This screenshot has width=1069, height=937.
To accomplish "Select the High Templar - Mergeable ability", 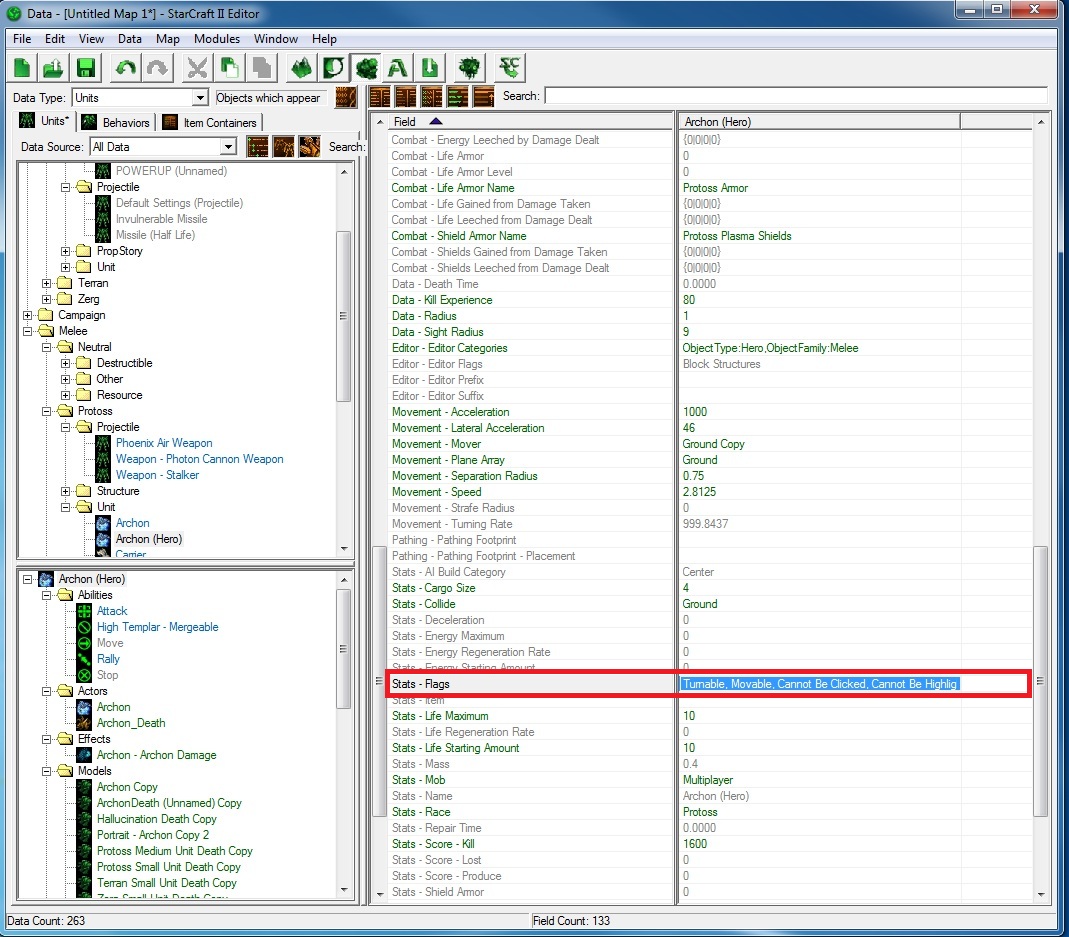I will [x=157, y=627].
